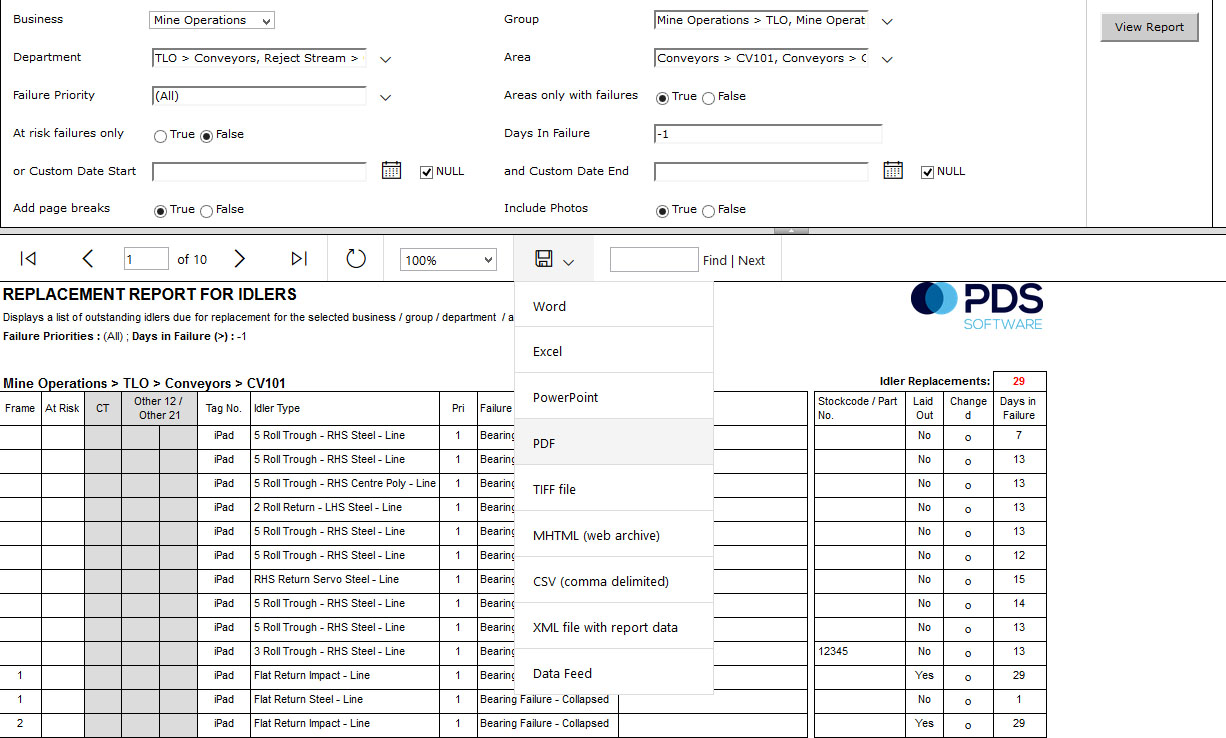This screenshot has height=738, width=1226.
Task: Click the '3 Roll Trough - RHS Steel - Line' cell
Action: pyautogui.click(x=345, y=651)
